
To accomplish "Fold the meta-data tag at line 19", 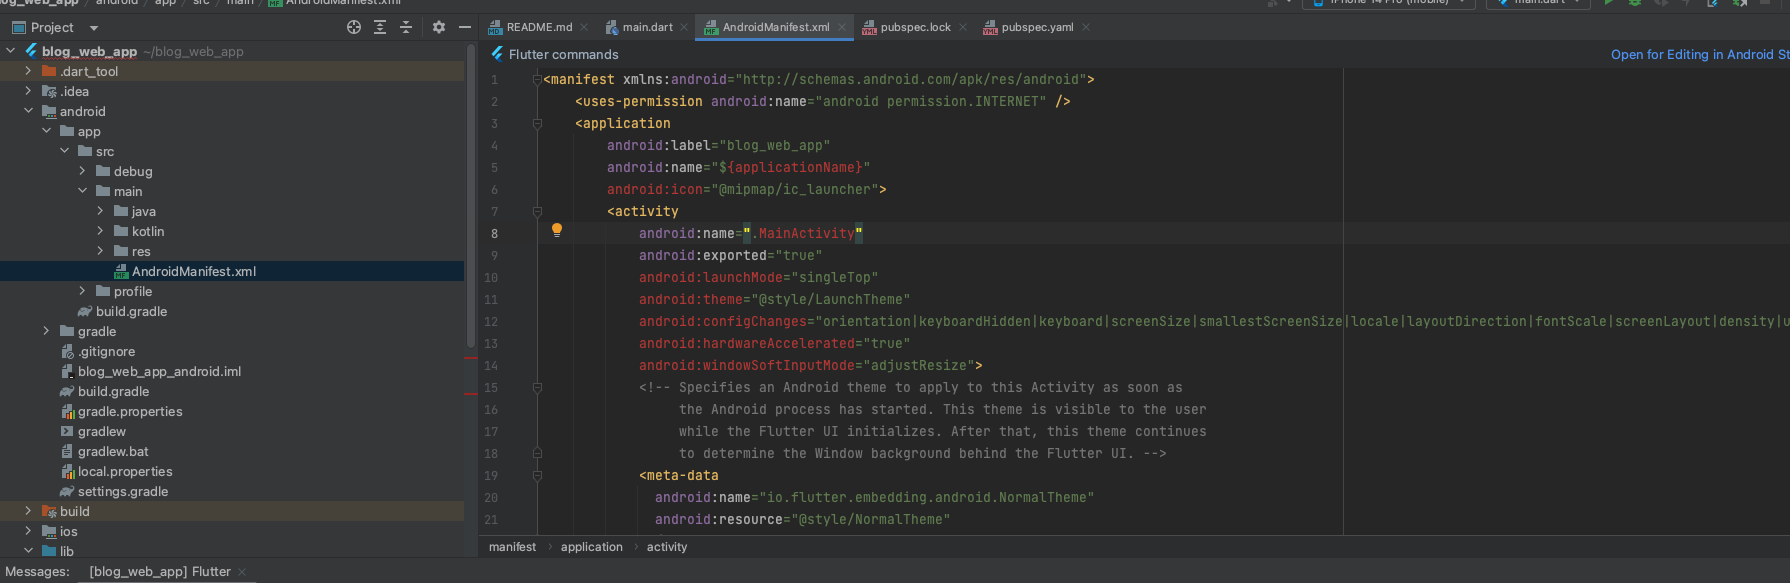I will click(x=537, y=476).
